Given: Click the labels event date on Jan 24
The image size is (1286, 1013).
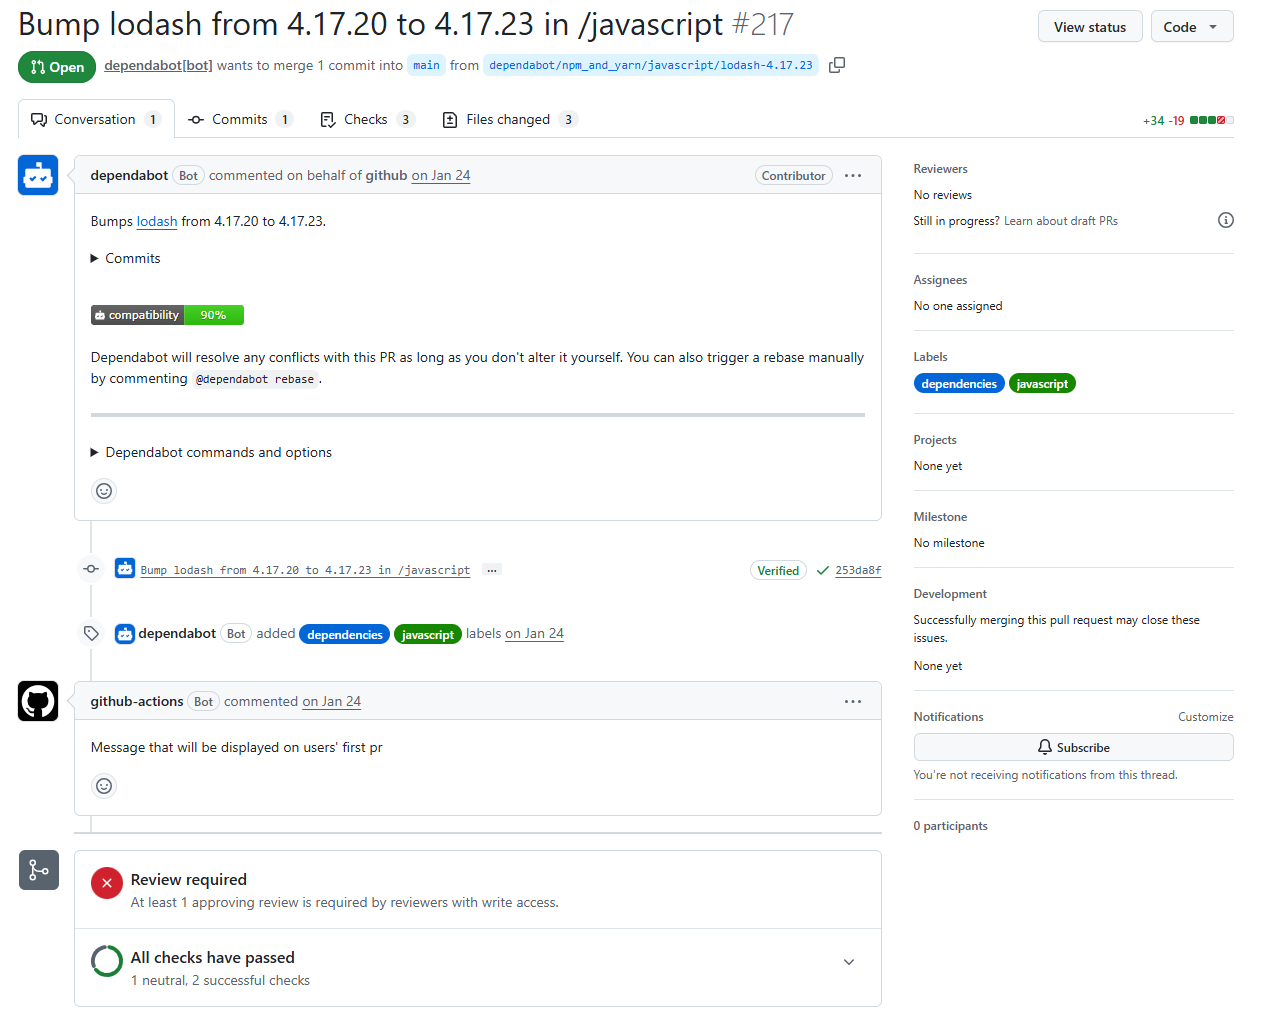Looking at the screenshot, I should point(535,633).
